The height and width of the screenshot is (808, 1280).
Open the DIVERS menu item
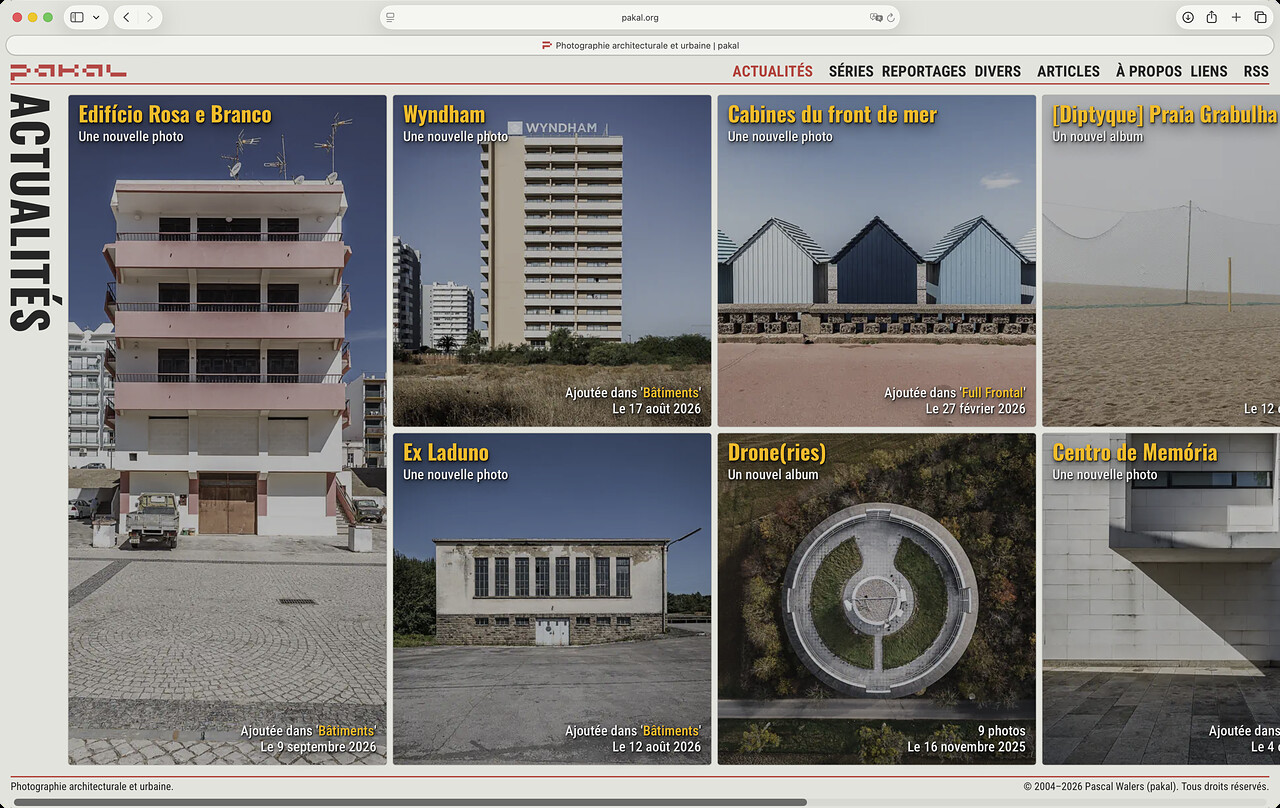pyautogui.click(x=998, y=71)
